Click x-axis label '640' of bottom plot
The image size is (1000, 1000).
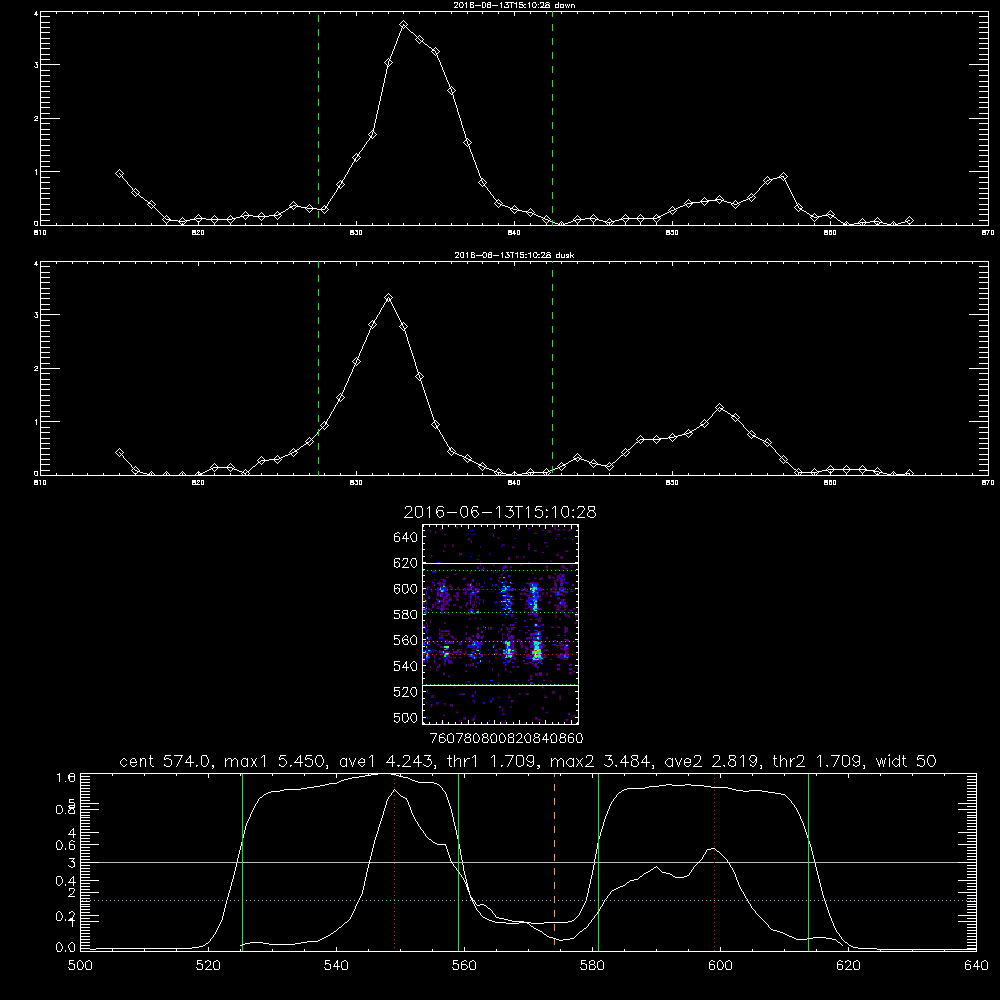(x=976, y=966)
